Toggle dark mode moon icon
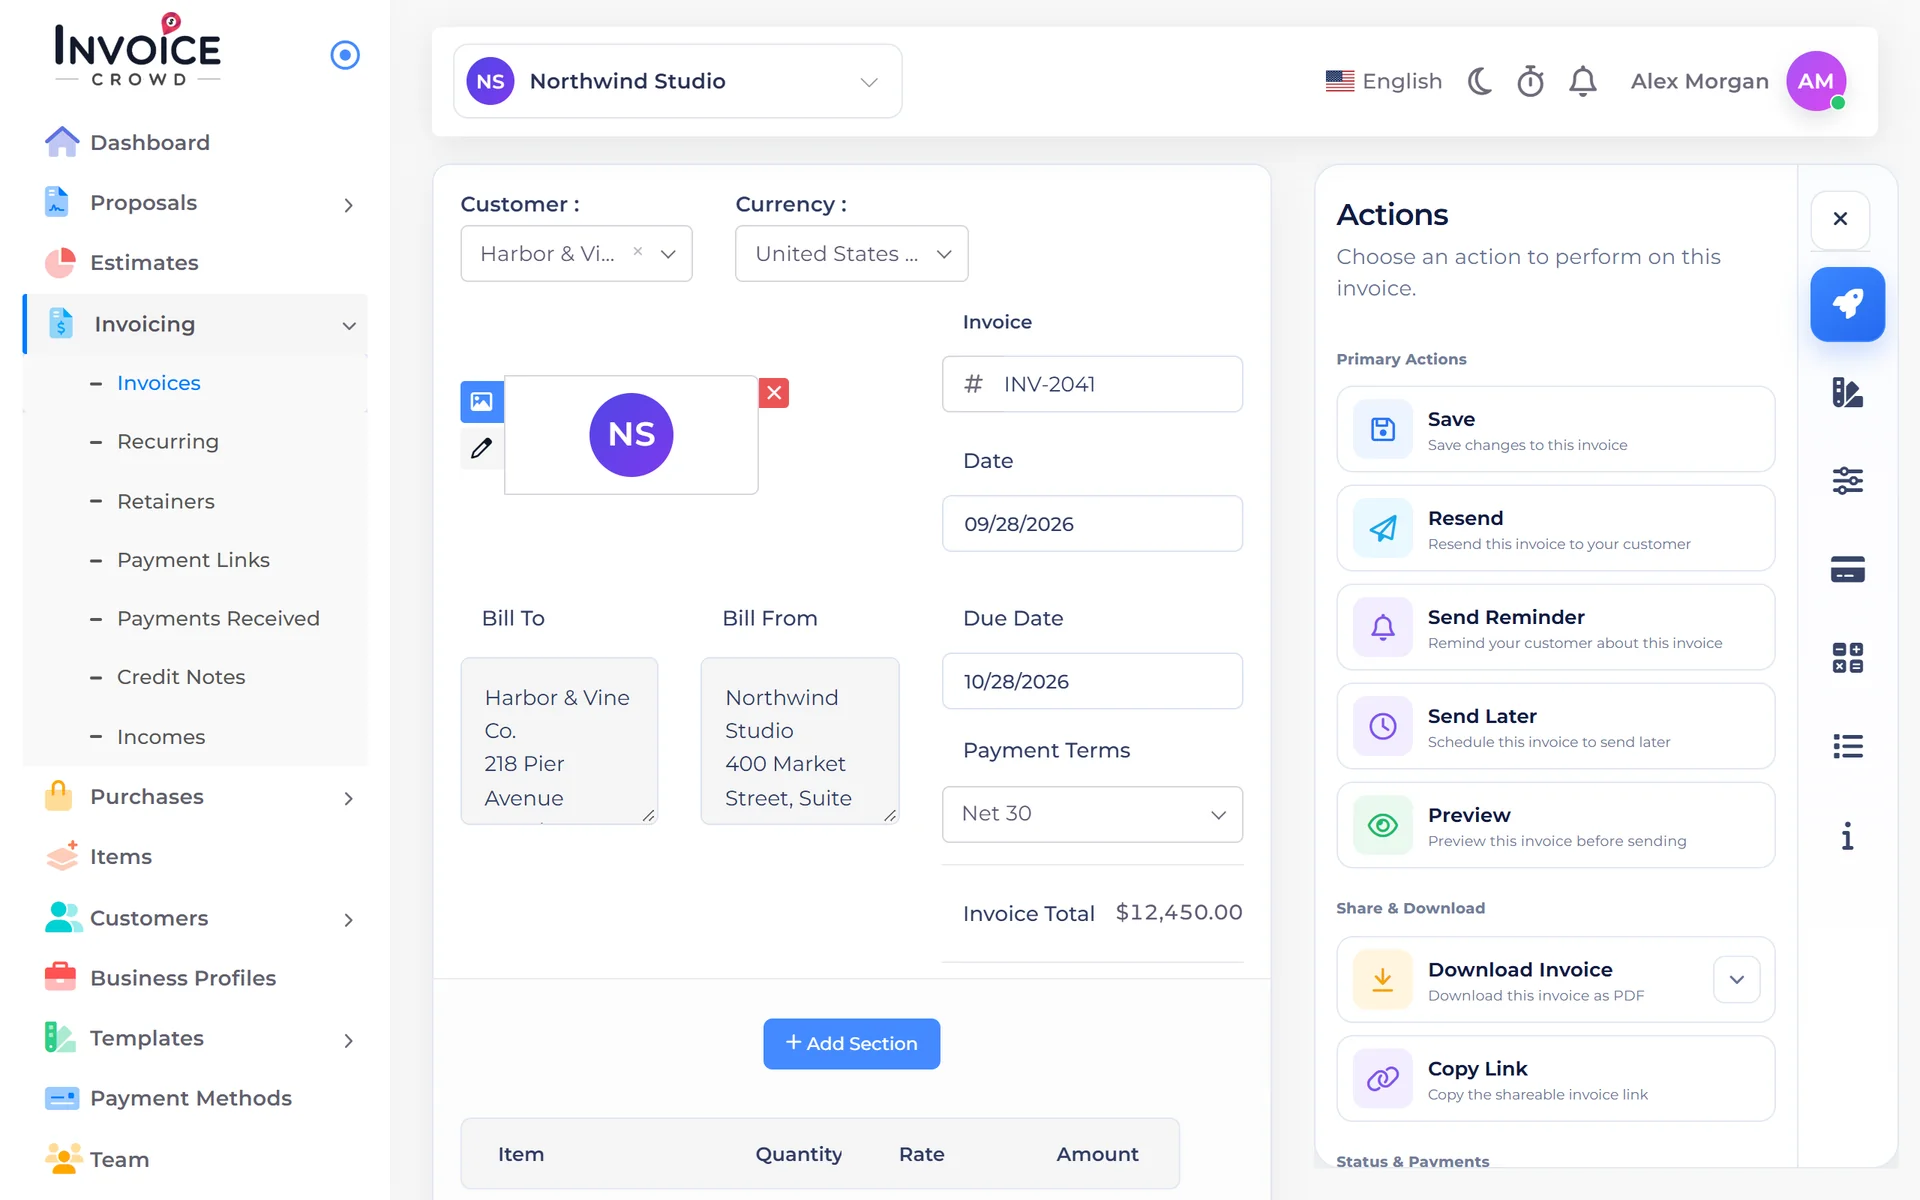Screen dimensions: 1920x1200 (x=1480, y=81)
